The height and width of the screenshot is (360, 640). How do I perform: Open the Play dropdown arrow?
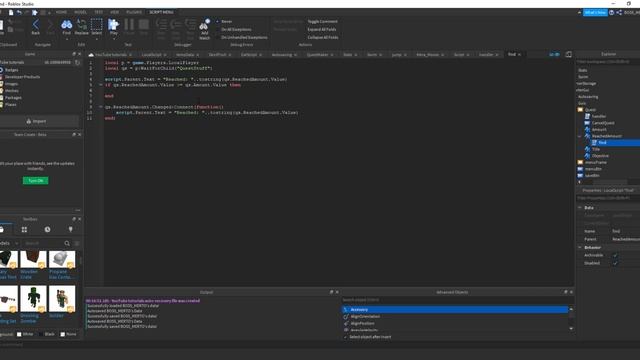click(x=113, y=39)
